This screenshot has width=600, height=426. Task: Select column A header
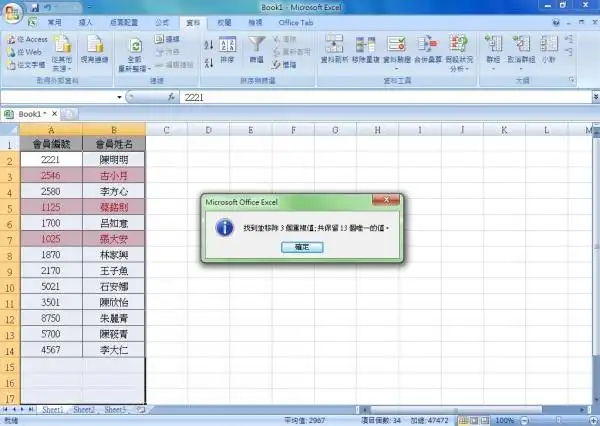pyautogui.click(x=51, y=130)
